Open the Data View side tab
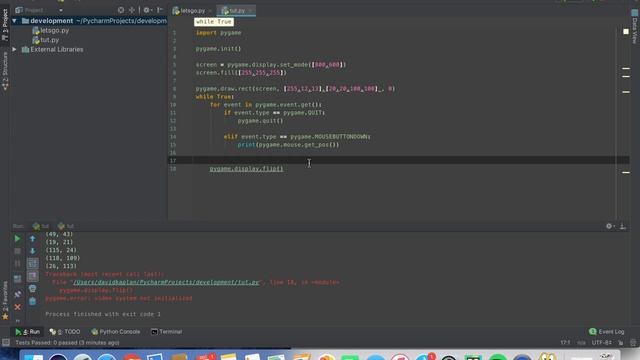Viewport: 640px width, 360px height. tap(635, 27)
